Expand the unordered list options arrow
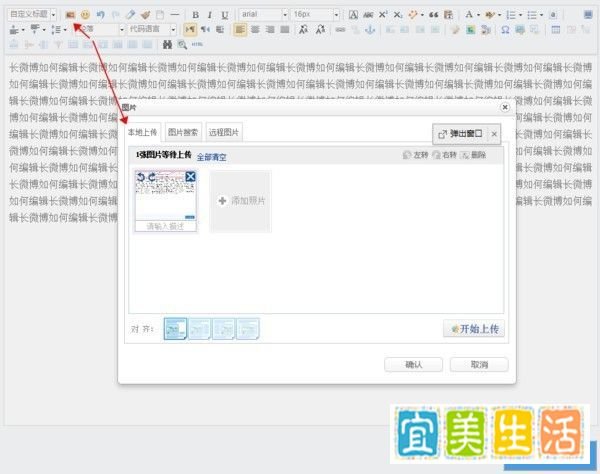The image size is (600, 474). pyautogui.click(x=541, y=15)
